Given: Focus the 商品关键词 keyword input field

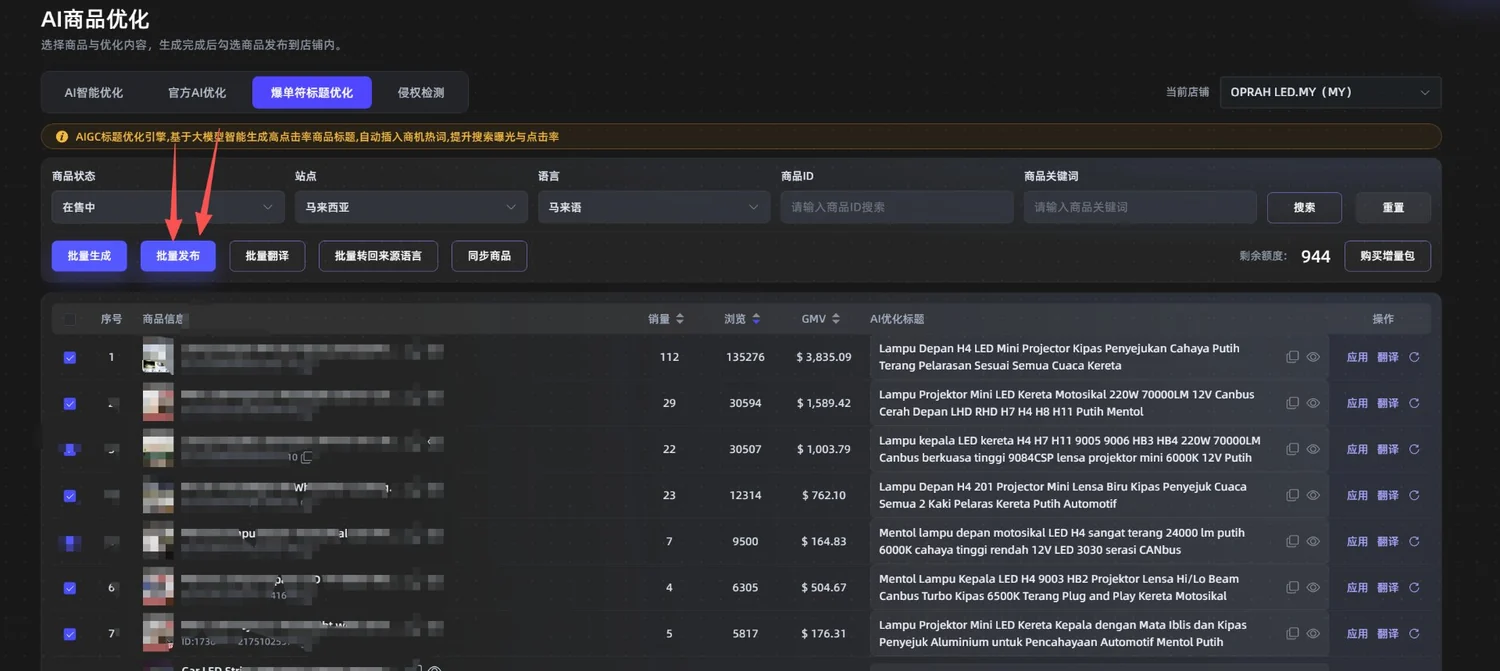Looking at the screenshot, I should pos(1140,207).
